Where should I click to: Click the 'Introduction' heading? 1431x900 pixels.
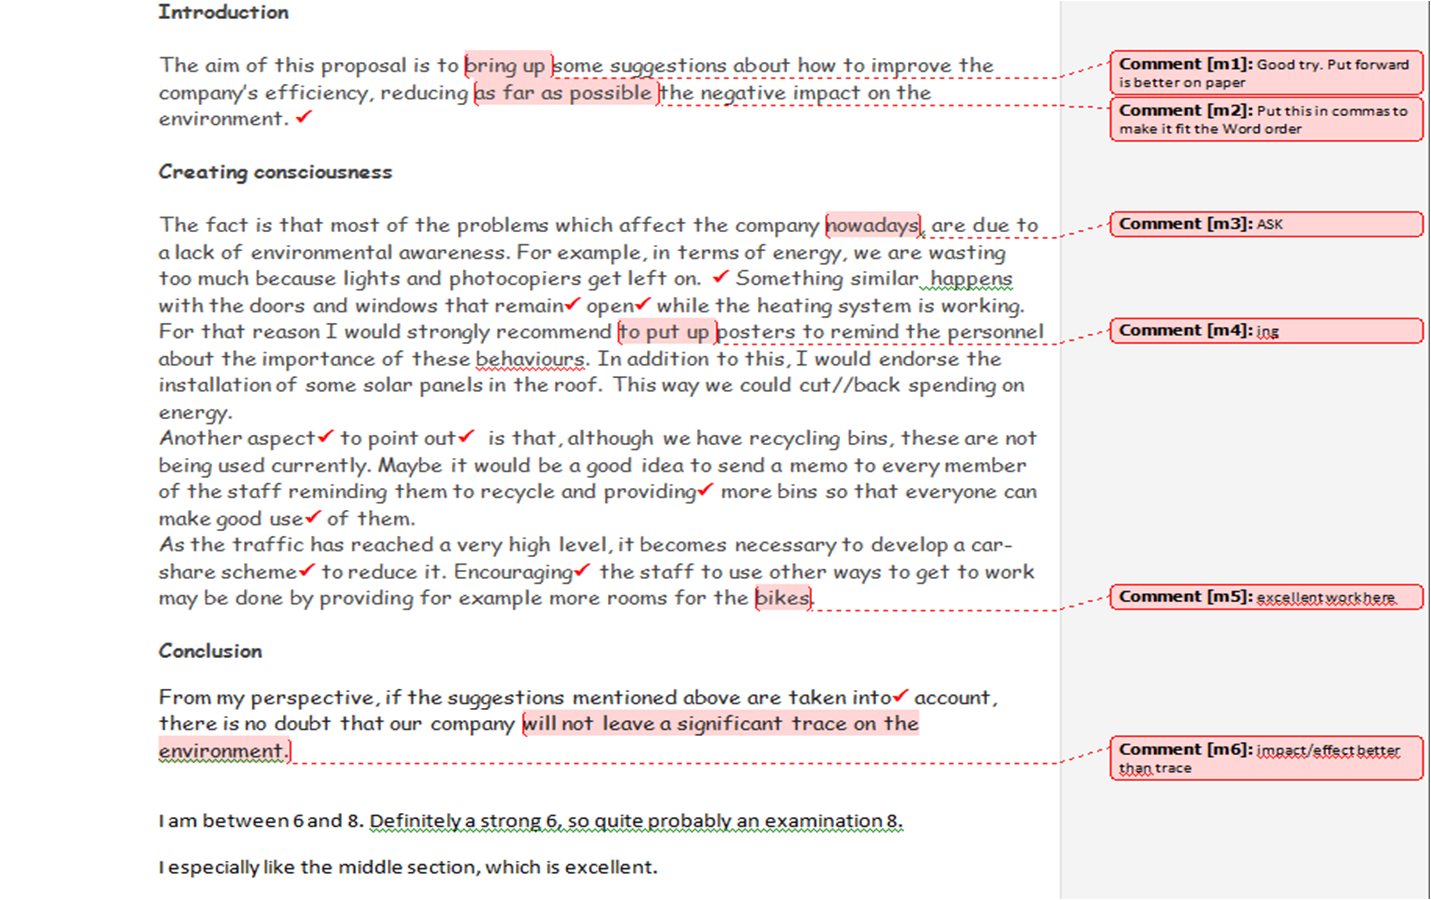point(224,12)
